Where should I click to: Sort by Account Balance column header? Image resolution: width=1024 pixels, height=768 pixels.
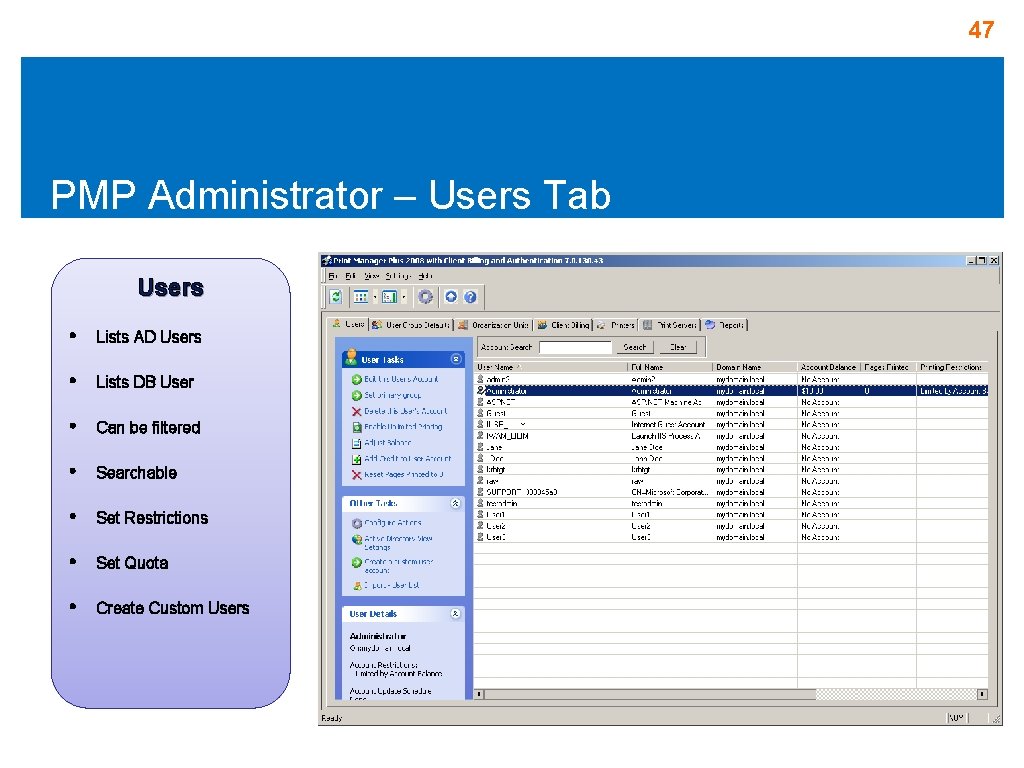pos(829,367)
